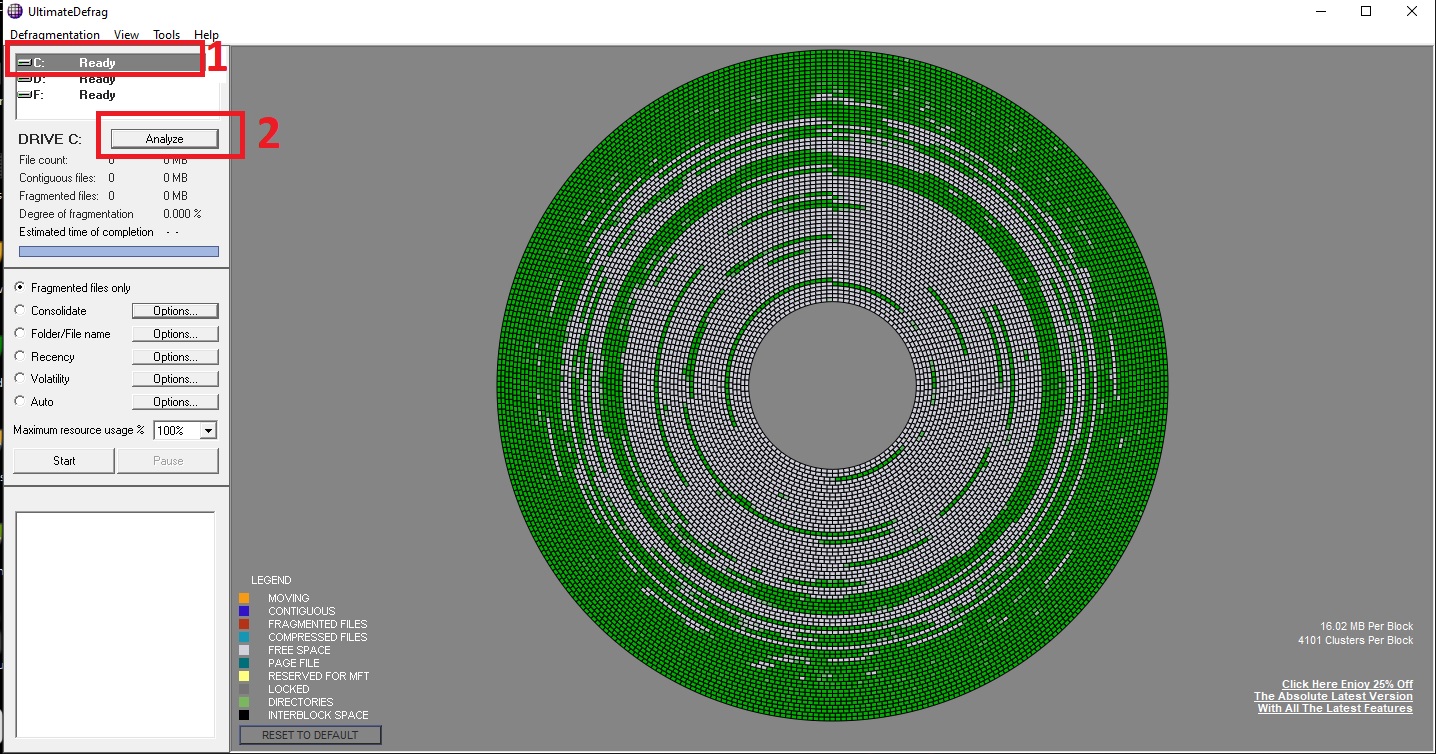The height and width of the screenshot is (754, 1436).
Task: Select the Consolidate radio button
Action: point(20,311)
